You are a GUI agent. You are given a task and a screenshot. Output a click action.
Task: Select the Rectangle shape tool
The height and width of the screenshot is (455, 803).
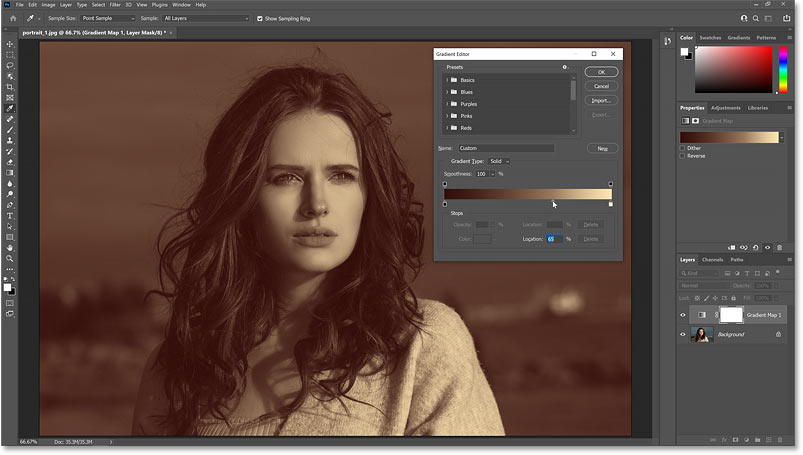[10, 237]
